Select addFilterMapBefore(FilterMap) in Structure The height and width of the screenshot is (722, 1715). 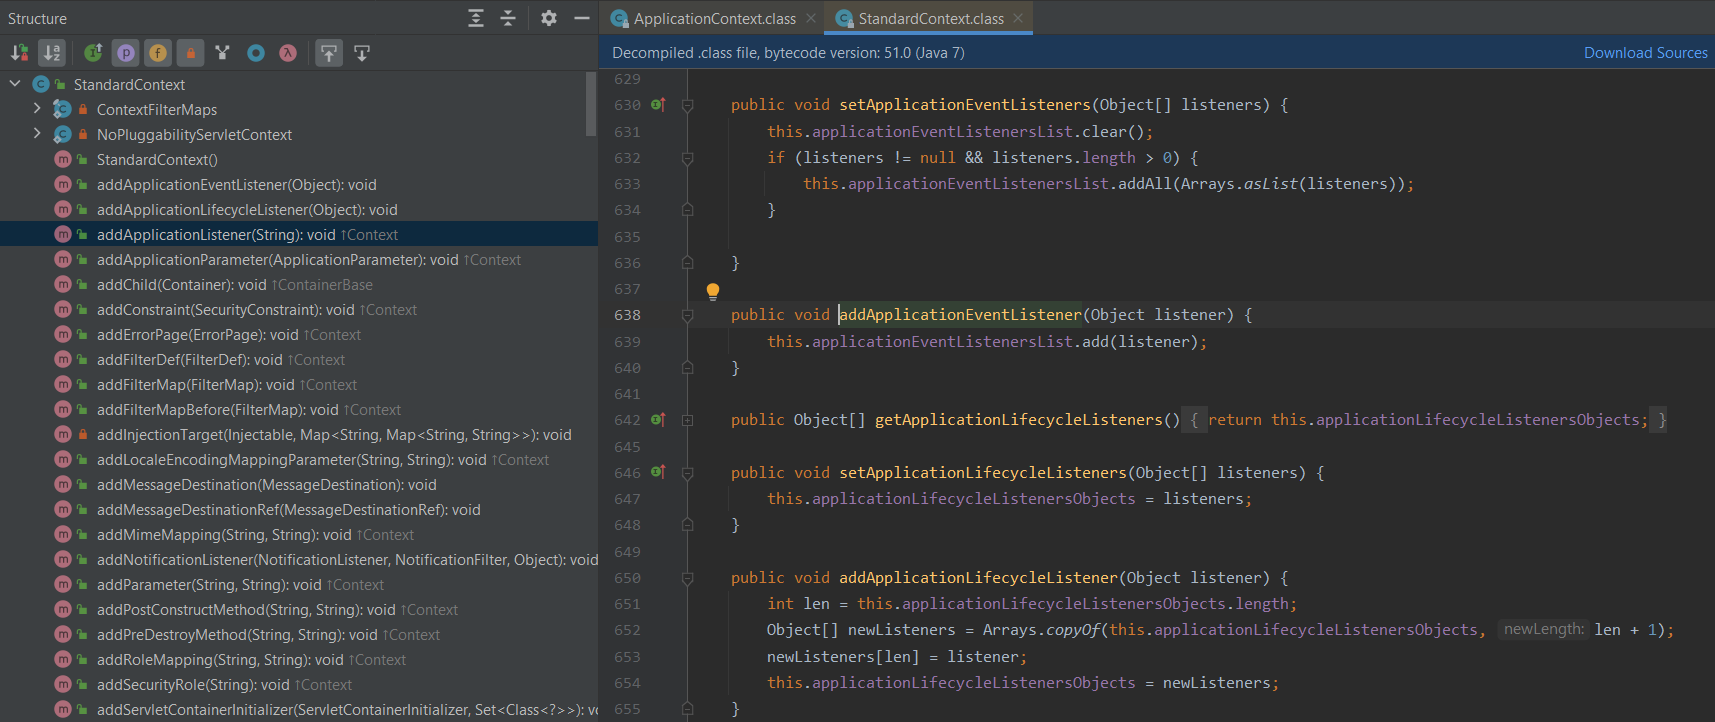tap(299, 409)
